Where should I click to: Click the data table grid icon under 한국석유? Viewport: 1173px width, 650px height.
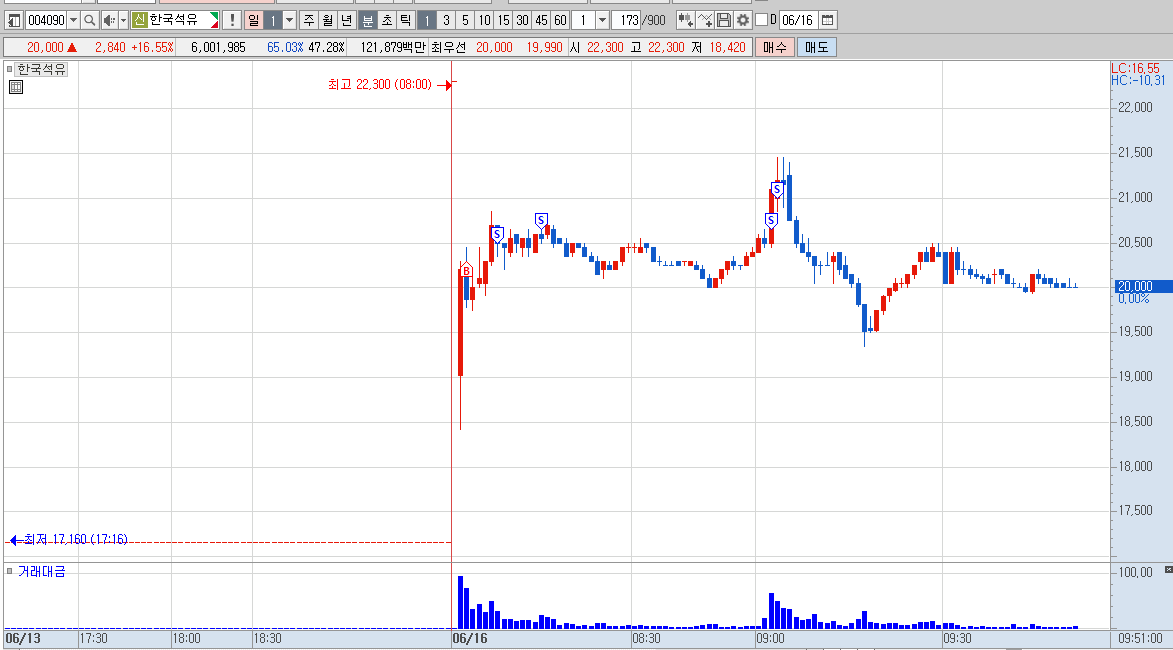click(16, 88)
